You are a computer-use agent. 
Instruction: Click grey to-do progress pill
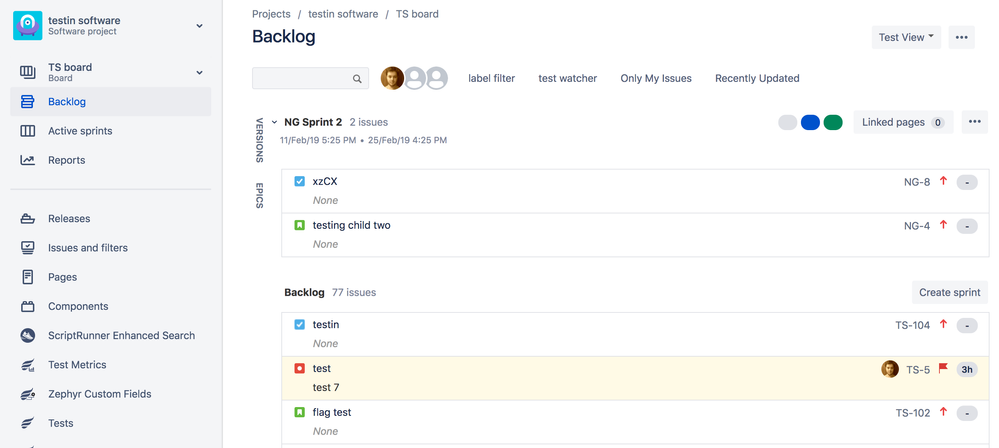point(787,122)
